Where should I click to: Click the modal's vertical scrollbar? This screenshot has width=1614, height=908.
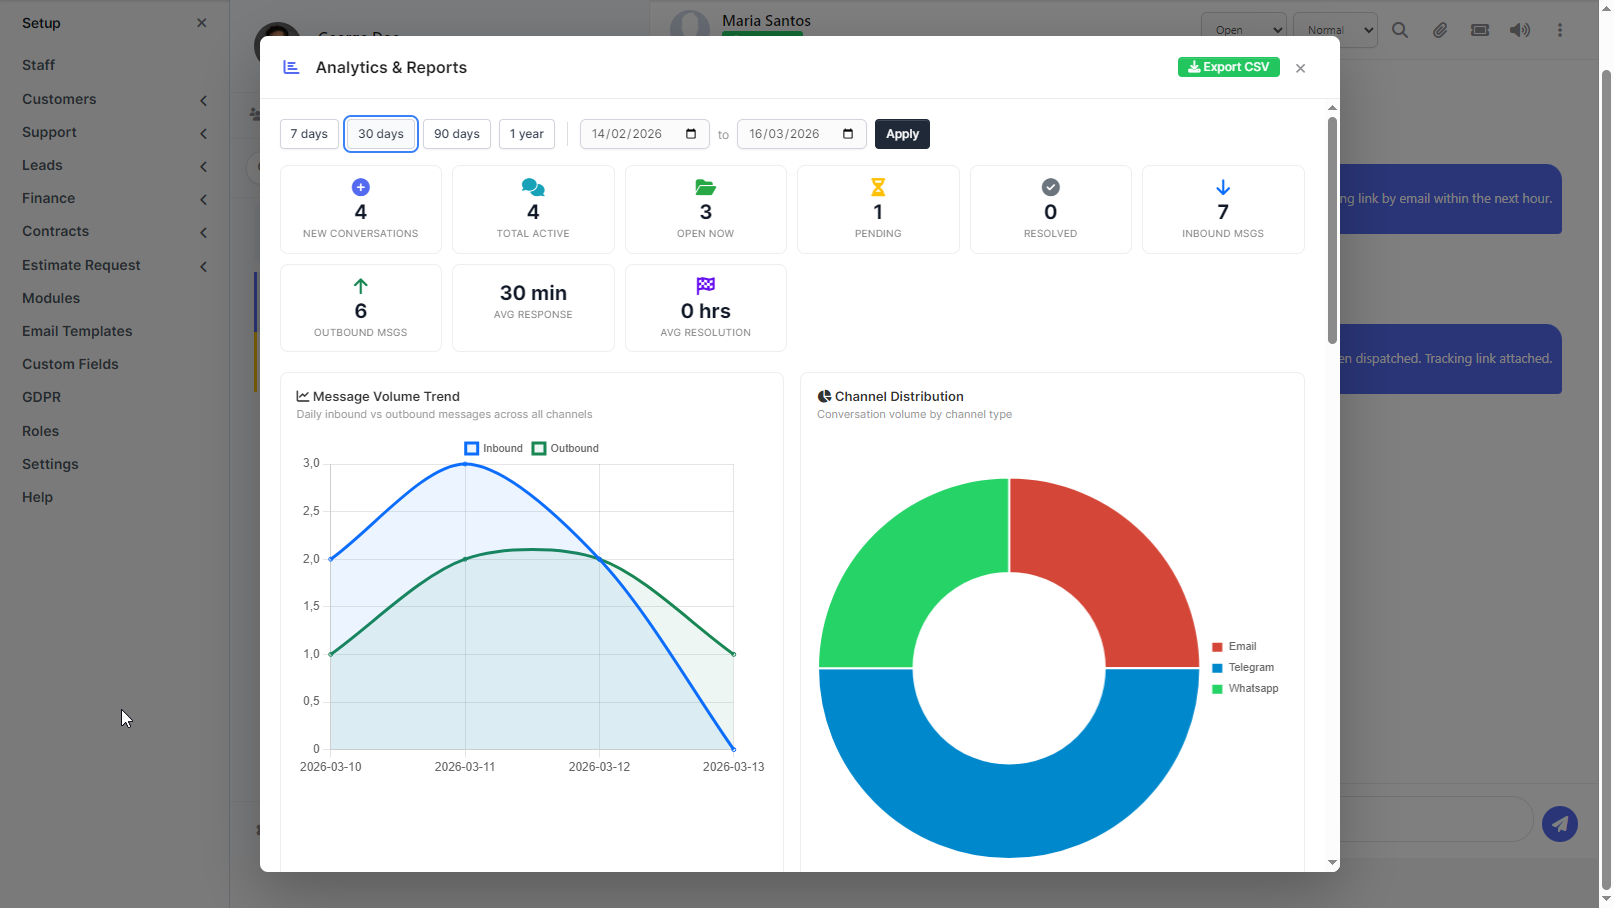tap(1332, 230)
